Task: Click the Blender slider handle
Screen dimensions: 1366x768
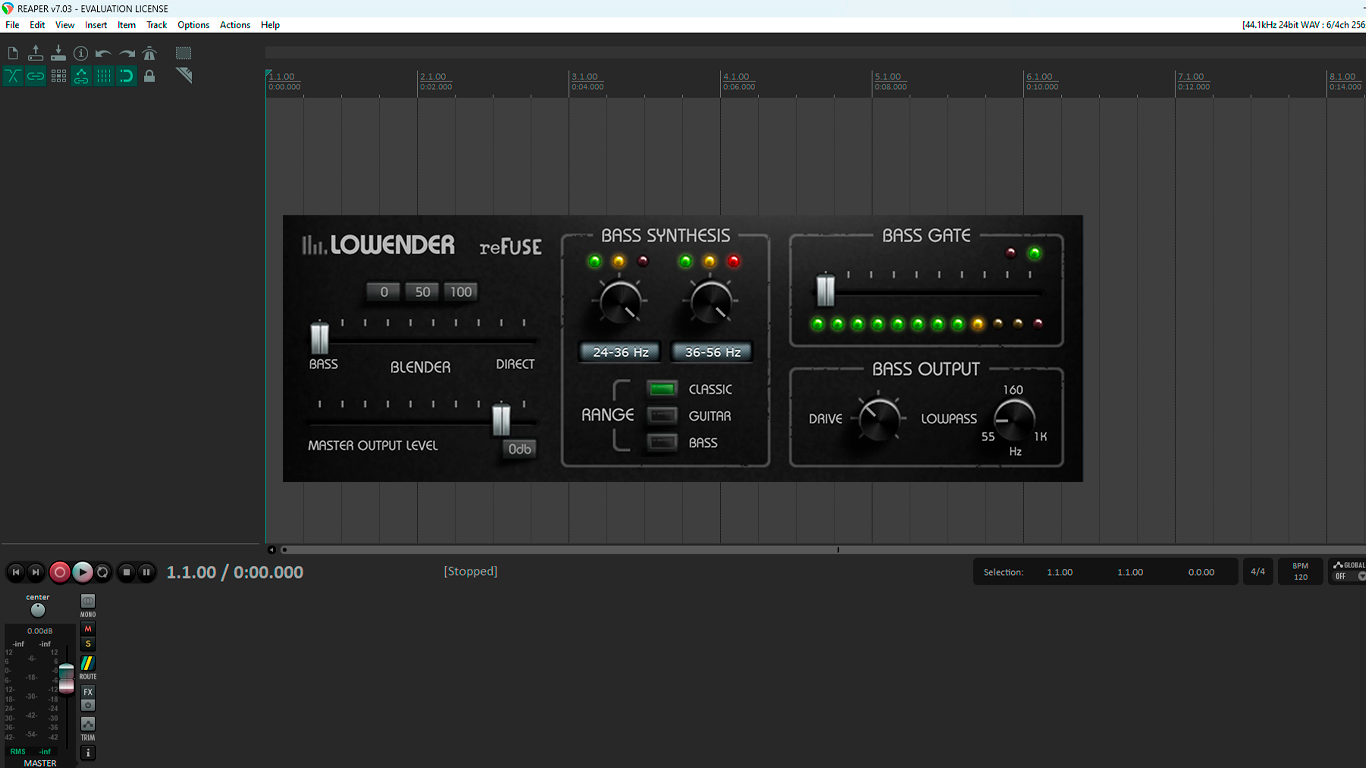Action: 319,338
